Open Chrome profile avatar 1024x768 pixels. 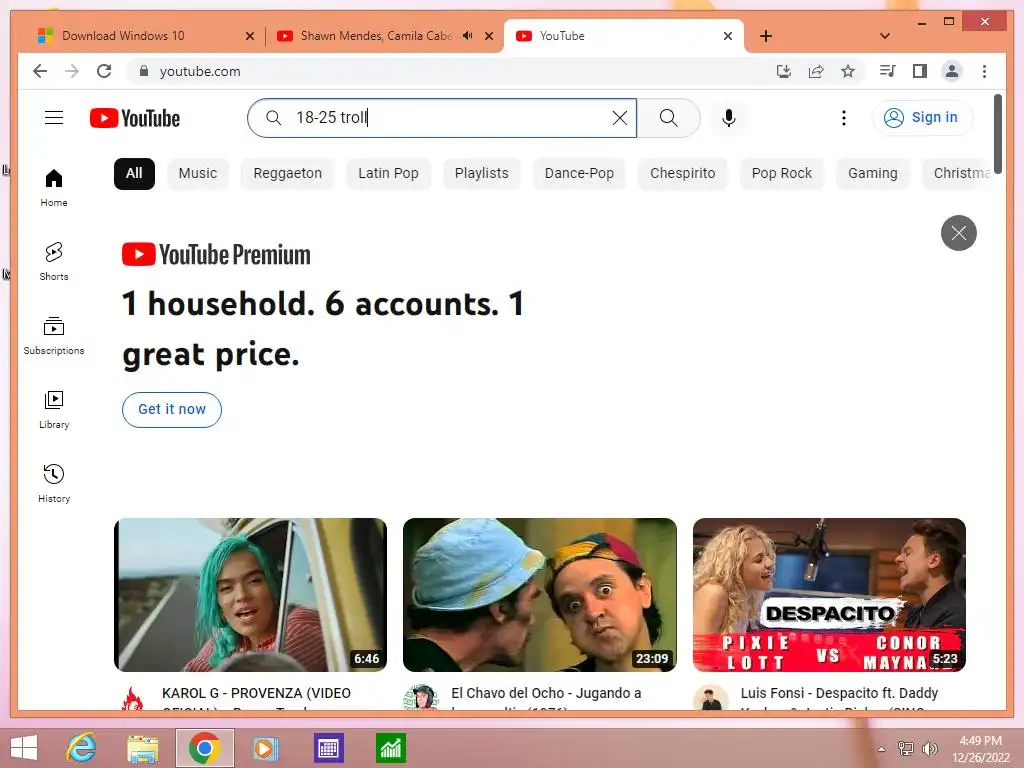coord(952,71)
